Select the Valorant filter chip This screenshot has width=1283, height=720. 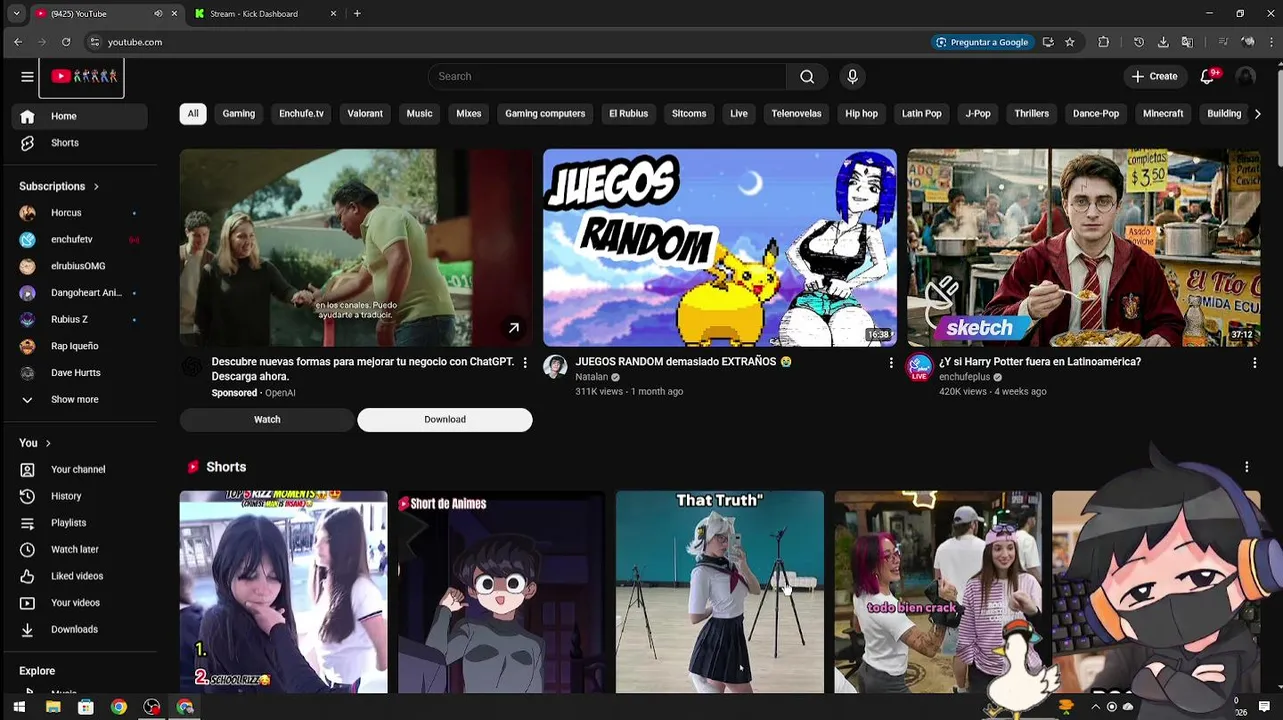point(365,114)
